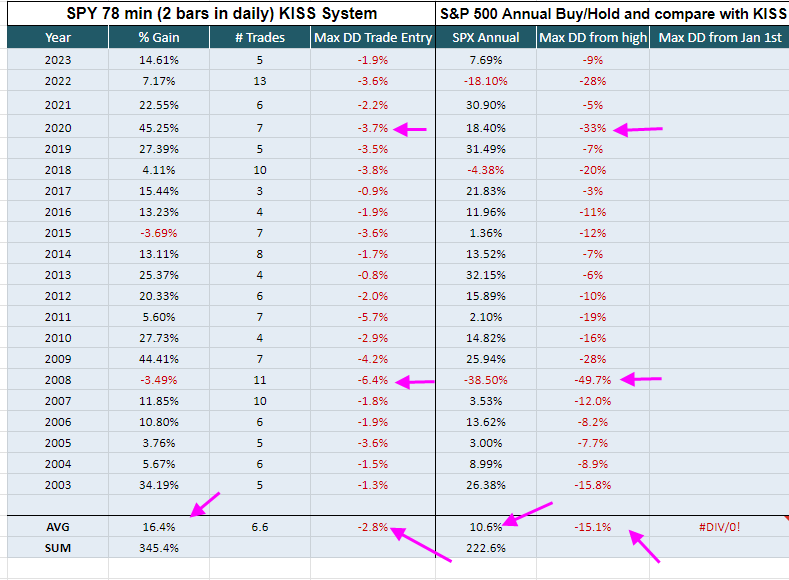Select the 11 trades cell for 2008
This screenshot has width=789, height=580.
260,380
